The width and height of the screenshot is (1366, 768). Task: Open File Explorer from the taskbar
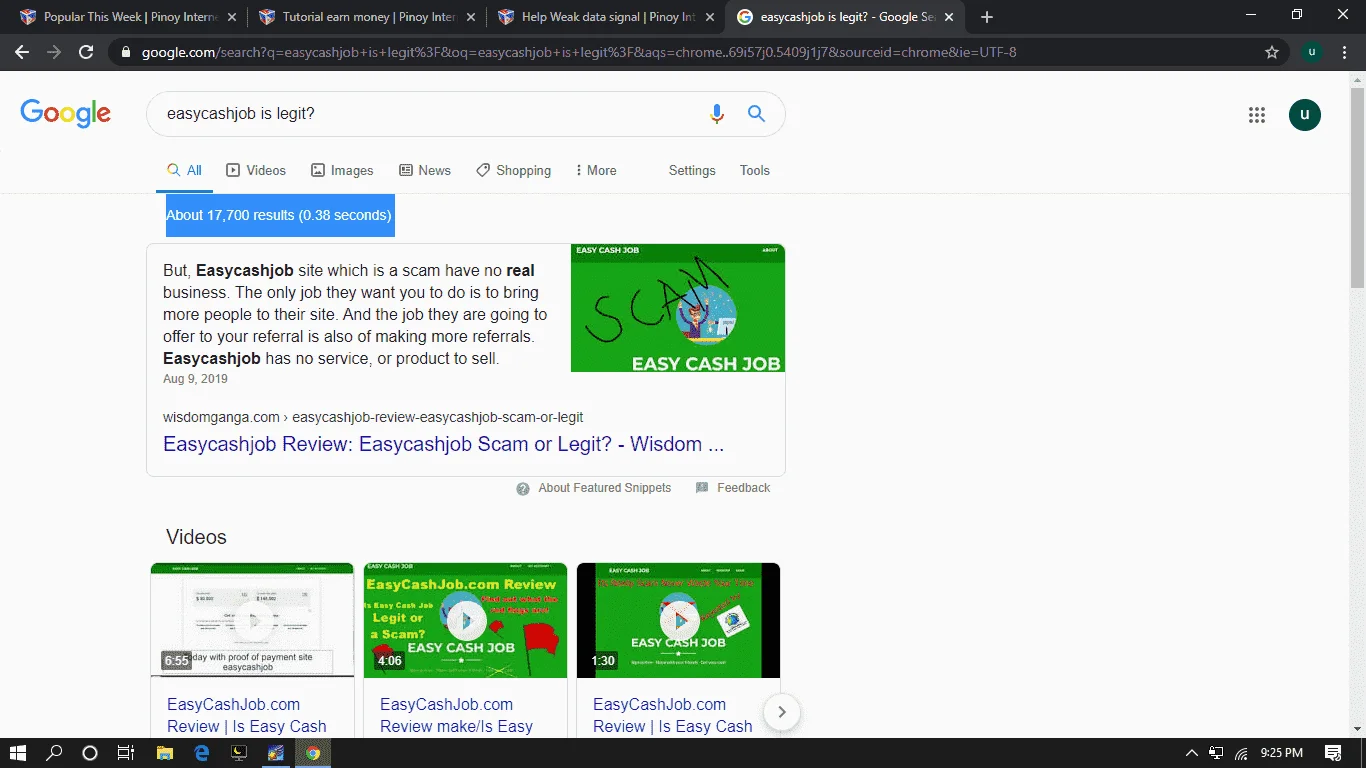click(164, 753)
